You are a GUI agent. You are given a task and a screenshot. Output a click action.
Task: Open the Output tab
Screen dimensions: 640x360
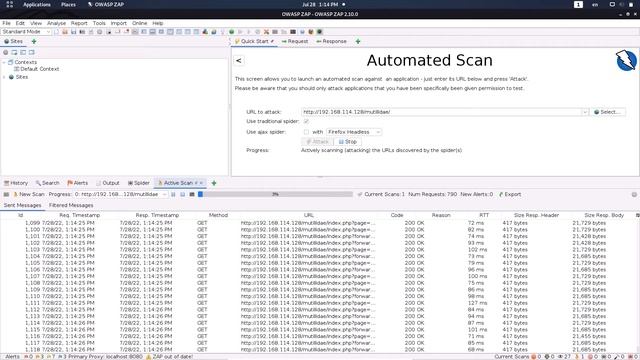(x=108, y=183)
